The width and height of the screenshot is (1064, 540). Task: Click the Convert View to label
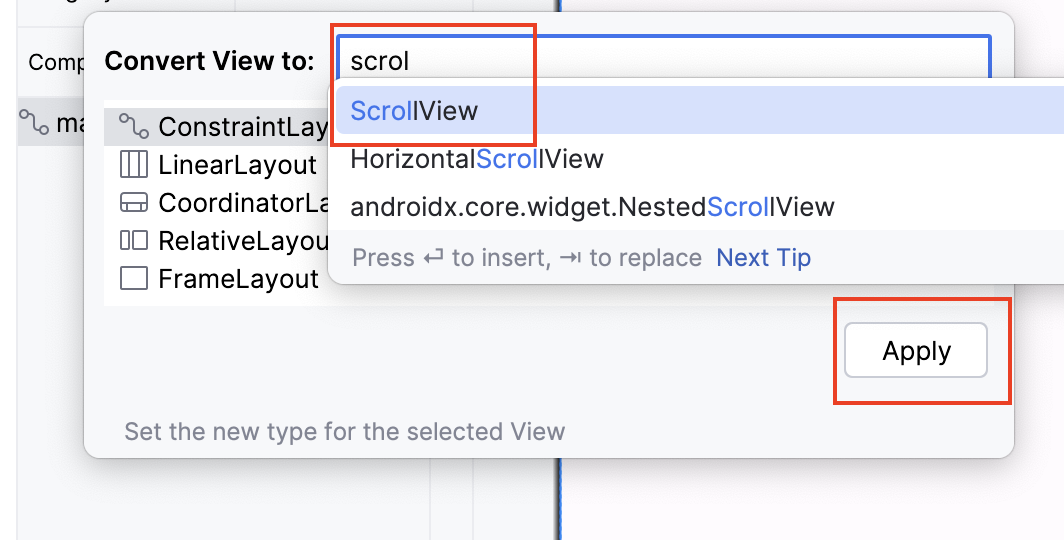[210, 61]
